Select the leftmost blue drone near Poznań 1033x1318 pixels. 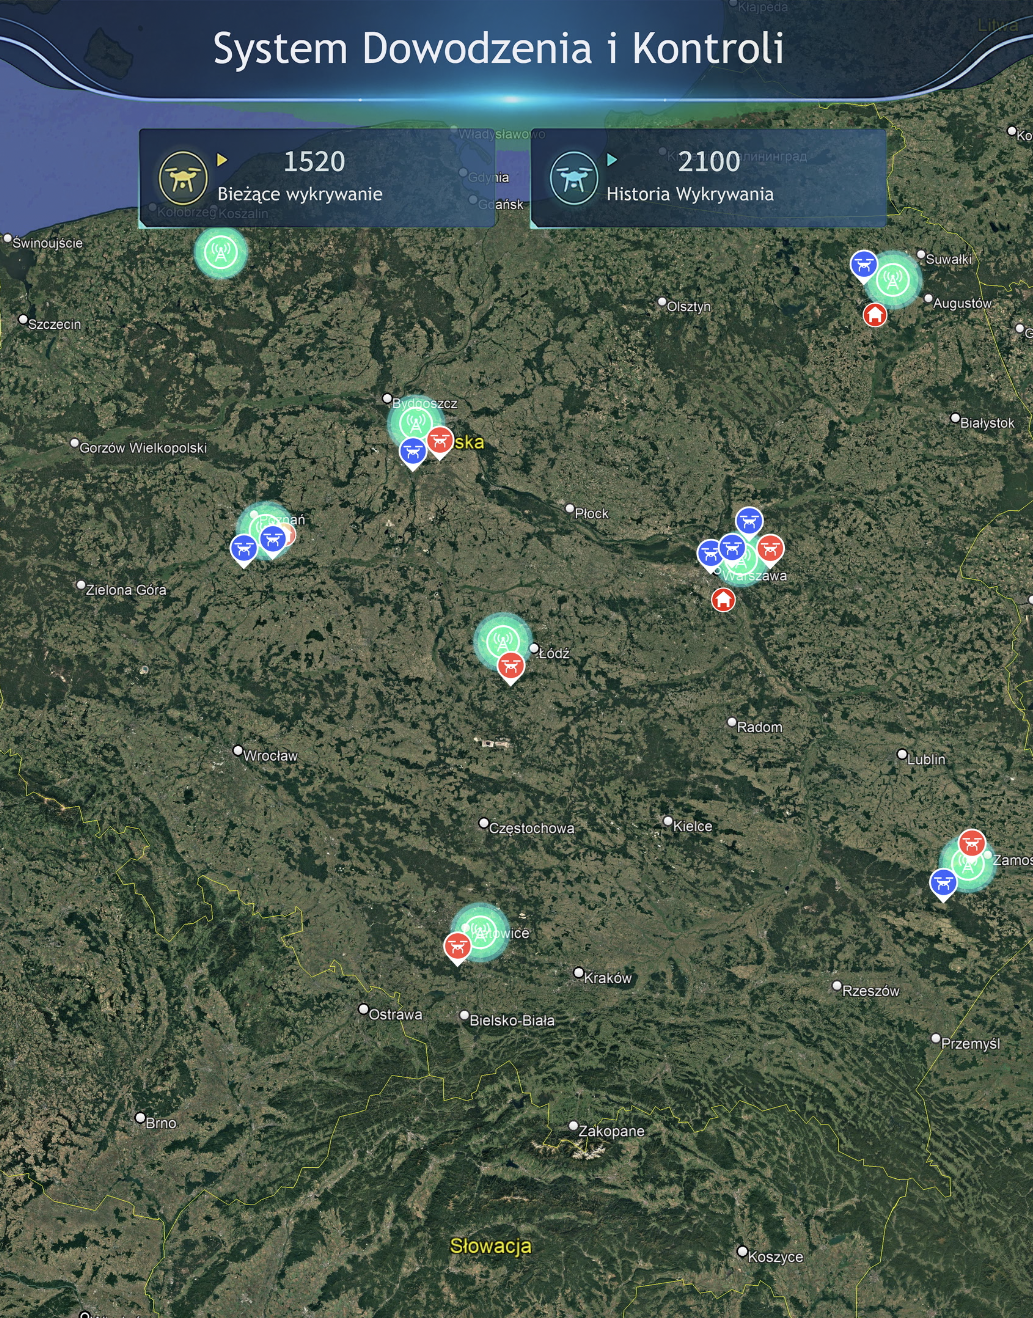click(244, 547)
